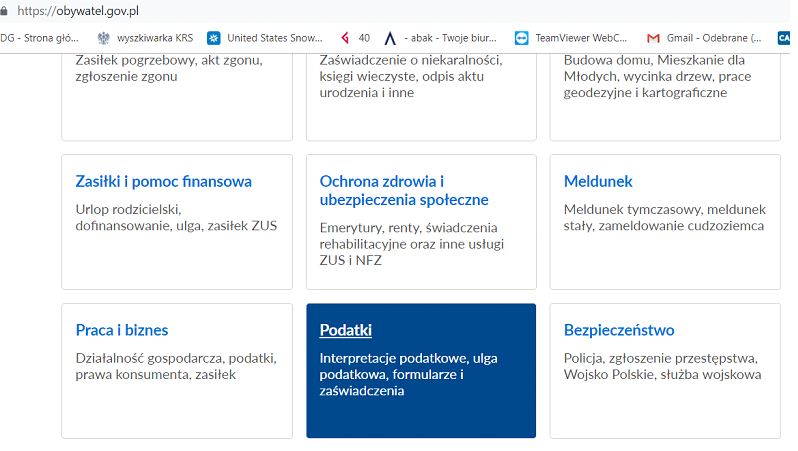The width and height of the screenshot is (798, 451).
Task: Open the Meldunek category link
Action: click(598, 181)
